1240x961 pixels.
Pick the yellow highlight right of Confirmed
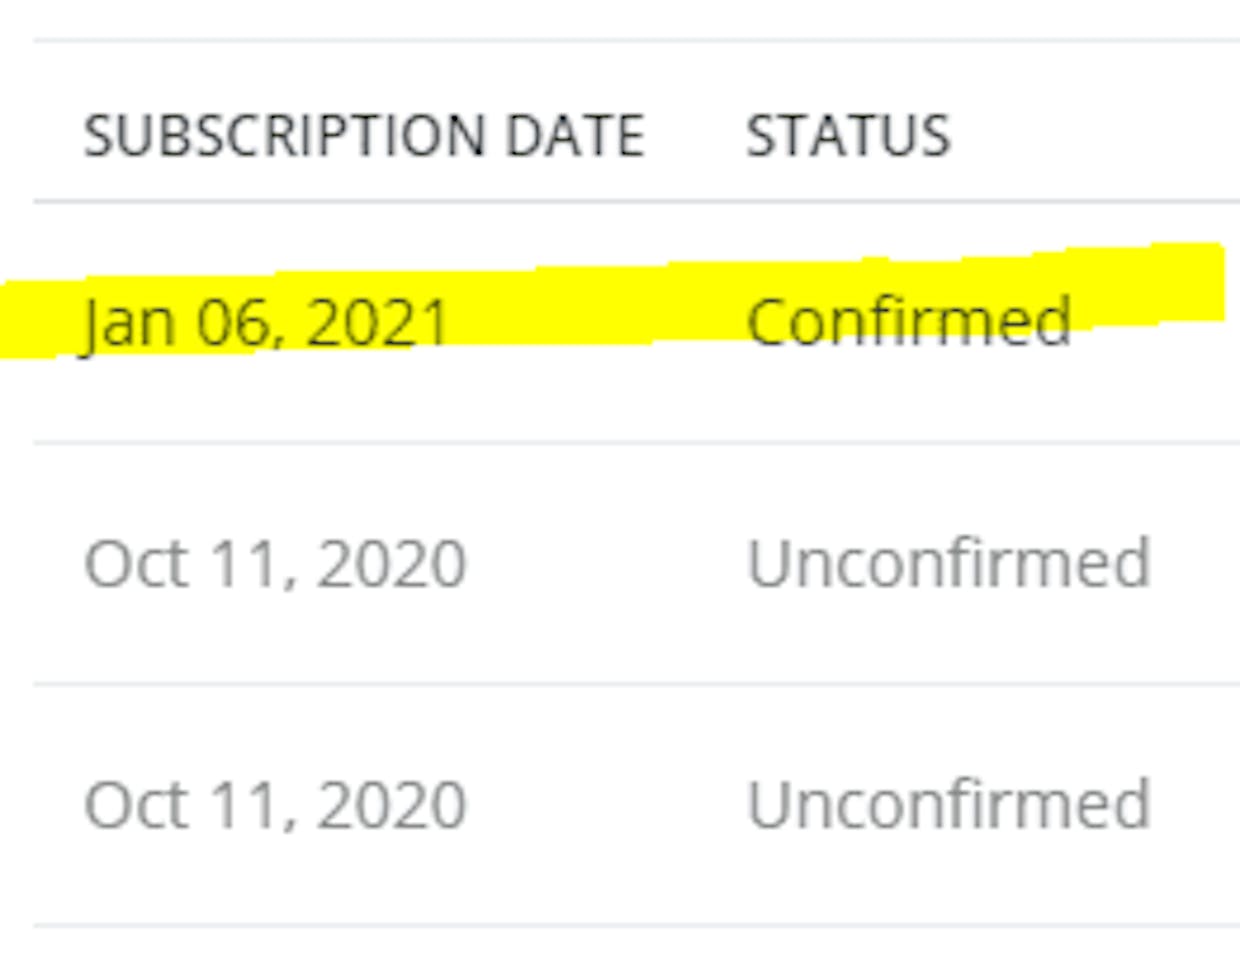[x=1150, y=285]
